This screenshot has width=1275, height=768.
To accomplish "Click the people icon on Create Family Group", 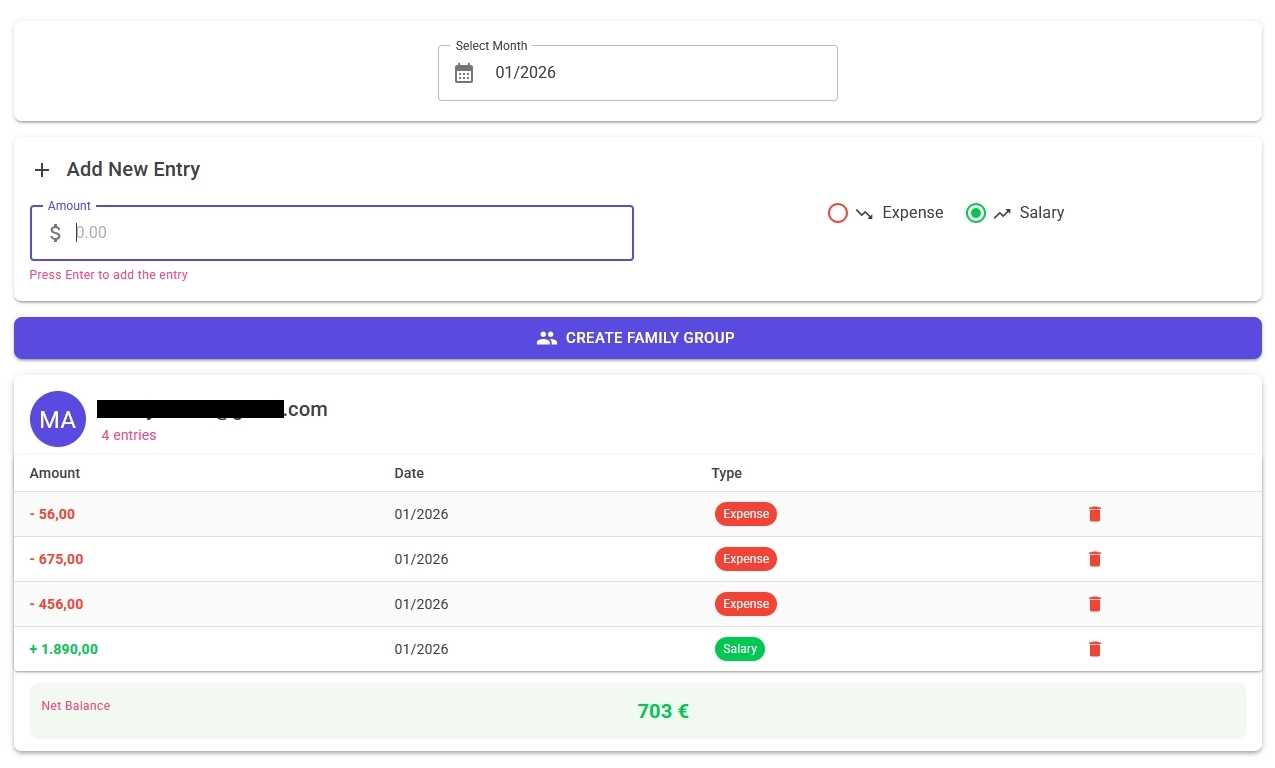I will (x=547, y=338).
